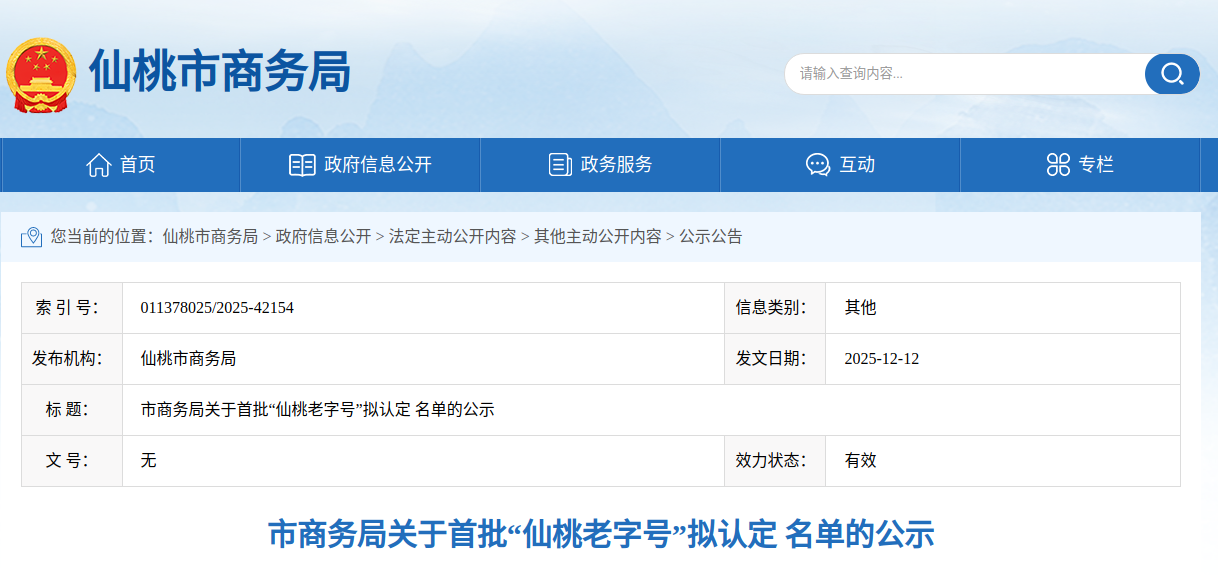Select the 互动 navigation item
The image size is (1218, 575).
click(x=857, y=165)
